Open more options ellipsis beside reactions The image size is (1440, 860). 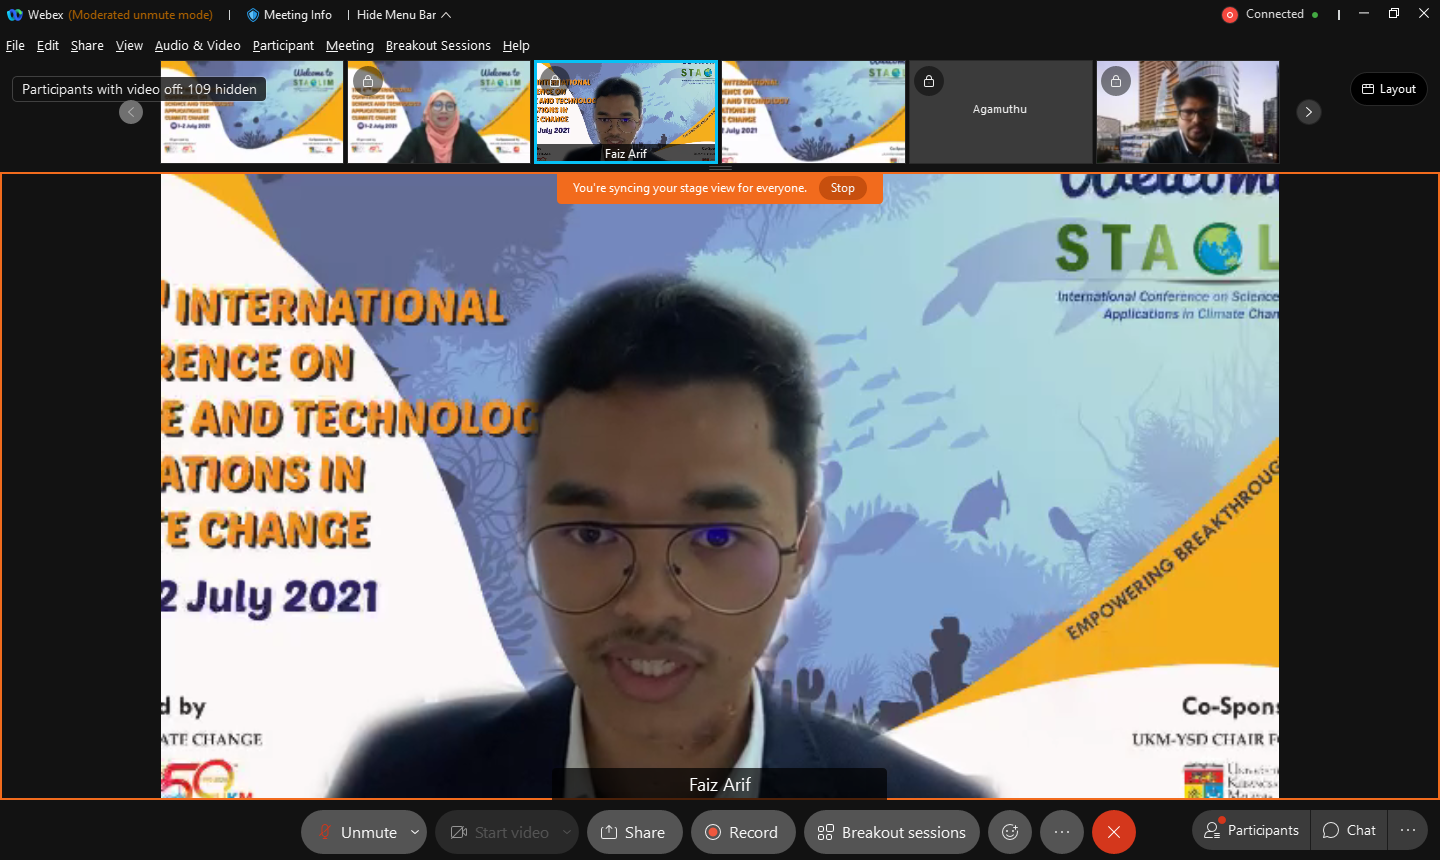point(1062,832)
